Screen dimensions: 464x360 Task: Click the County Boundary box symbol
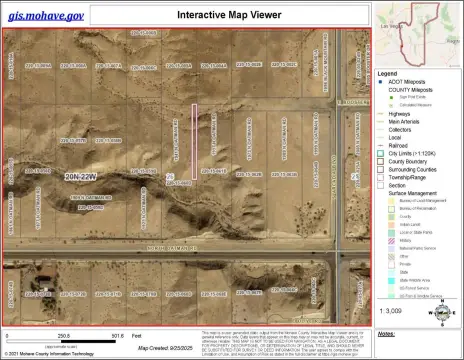(381, 162)
